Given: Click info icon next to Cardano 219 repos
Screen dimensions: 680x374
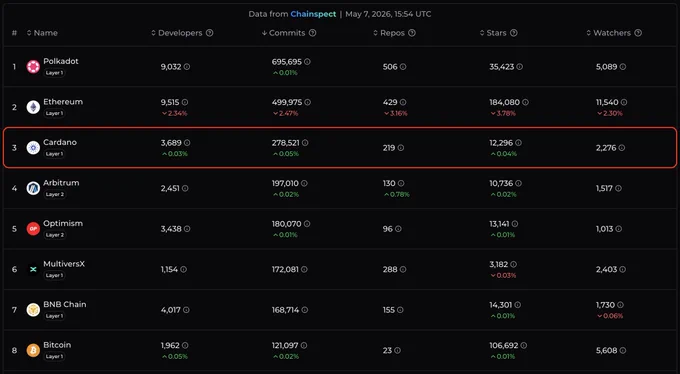Looking at the screenshot, I should (401, 148).
